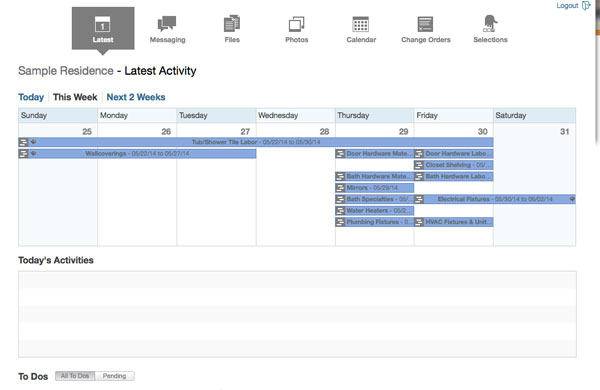Viewport: 600px width, 390px height.
Task: Click continuation arrow on Tub/Shower Tile Labor
Action: click(34, 142)
